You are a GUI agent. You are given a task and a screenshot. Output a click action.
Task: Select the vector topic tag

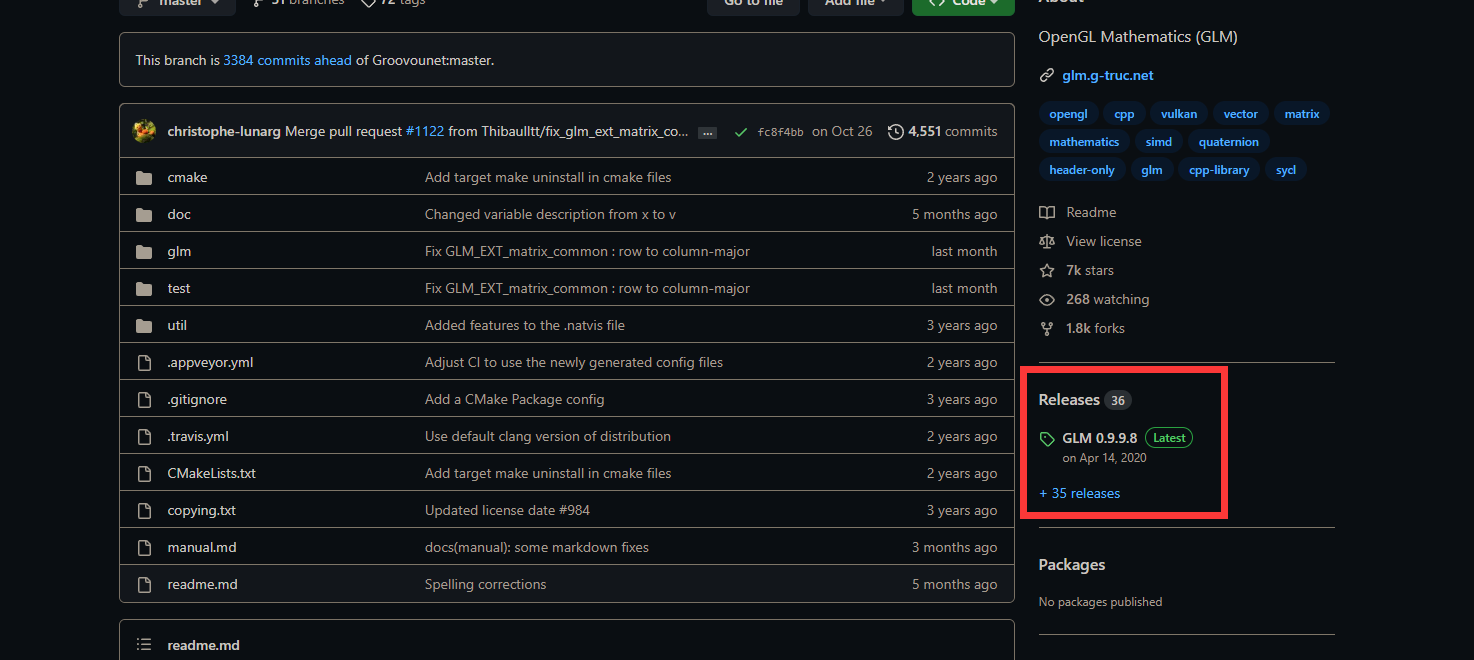[x=1241, y=114]
